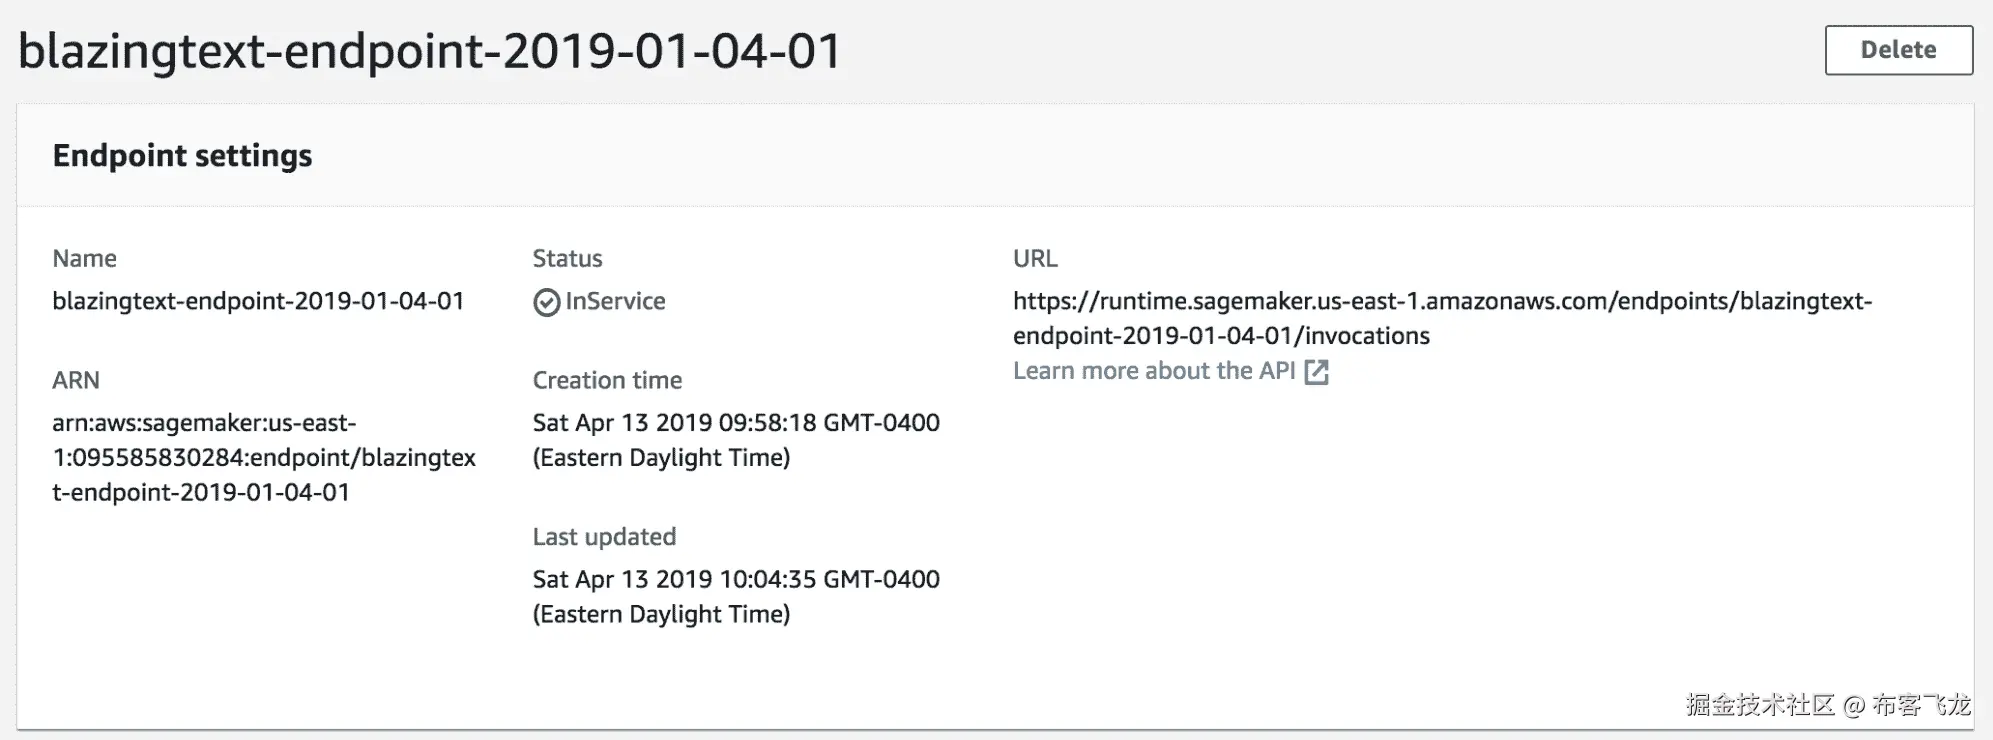Open the Learn more about the API link
Image resolution: width=1993 pixels, height=740 pixels.
point(1154,371)
